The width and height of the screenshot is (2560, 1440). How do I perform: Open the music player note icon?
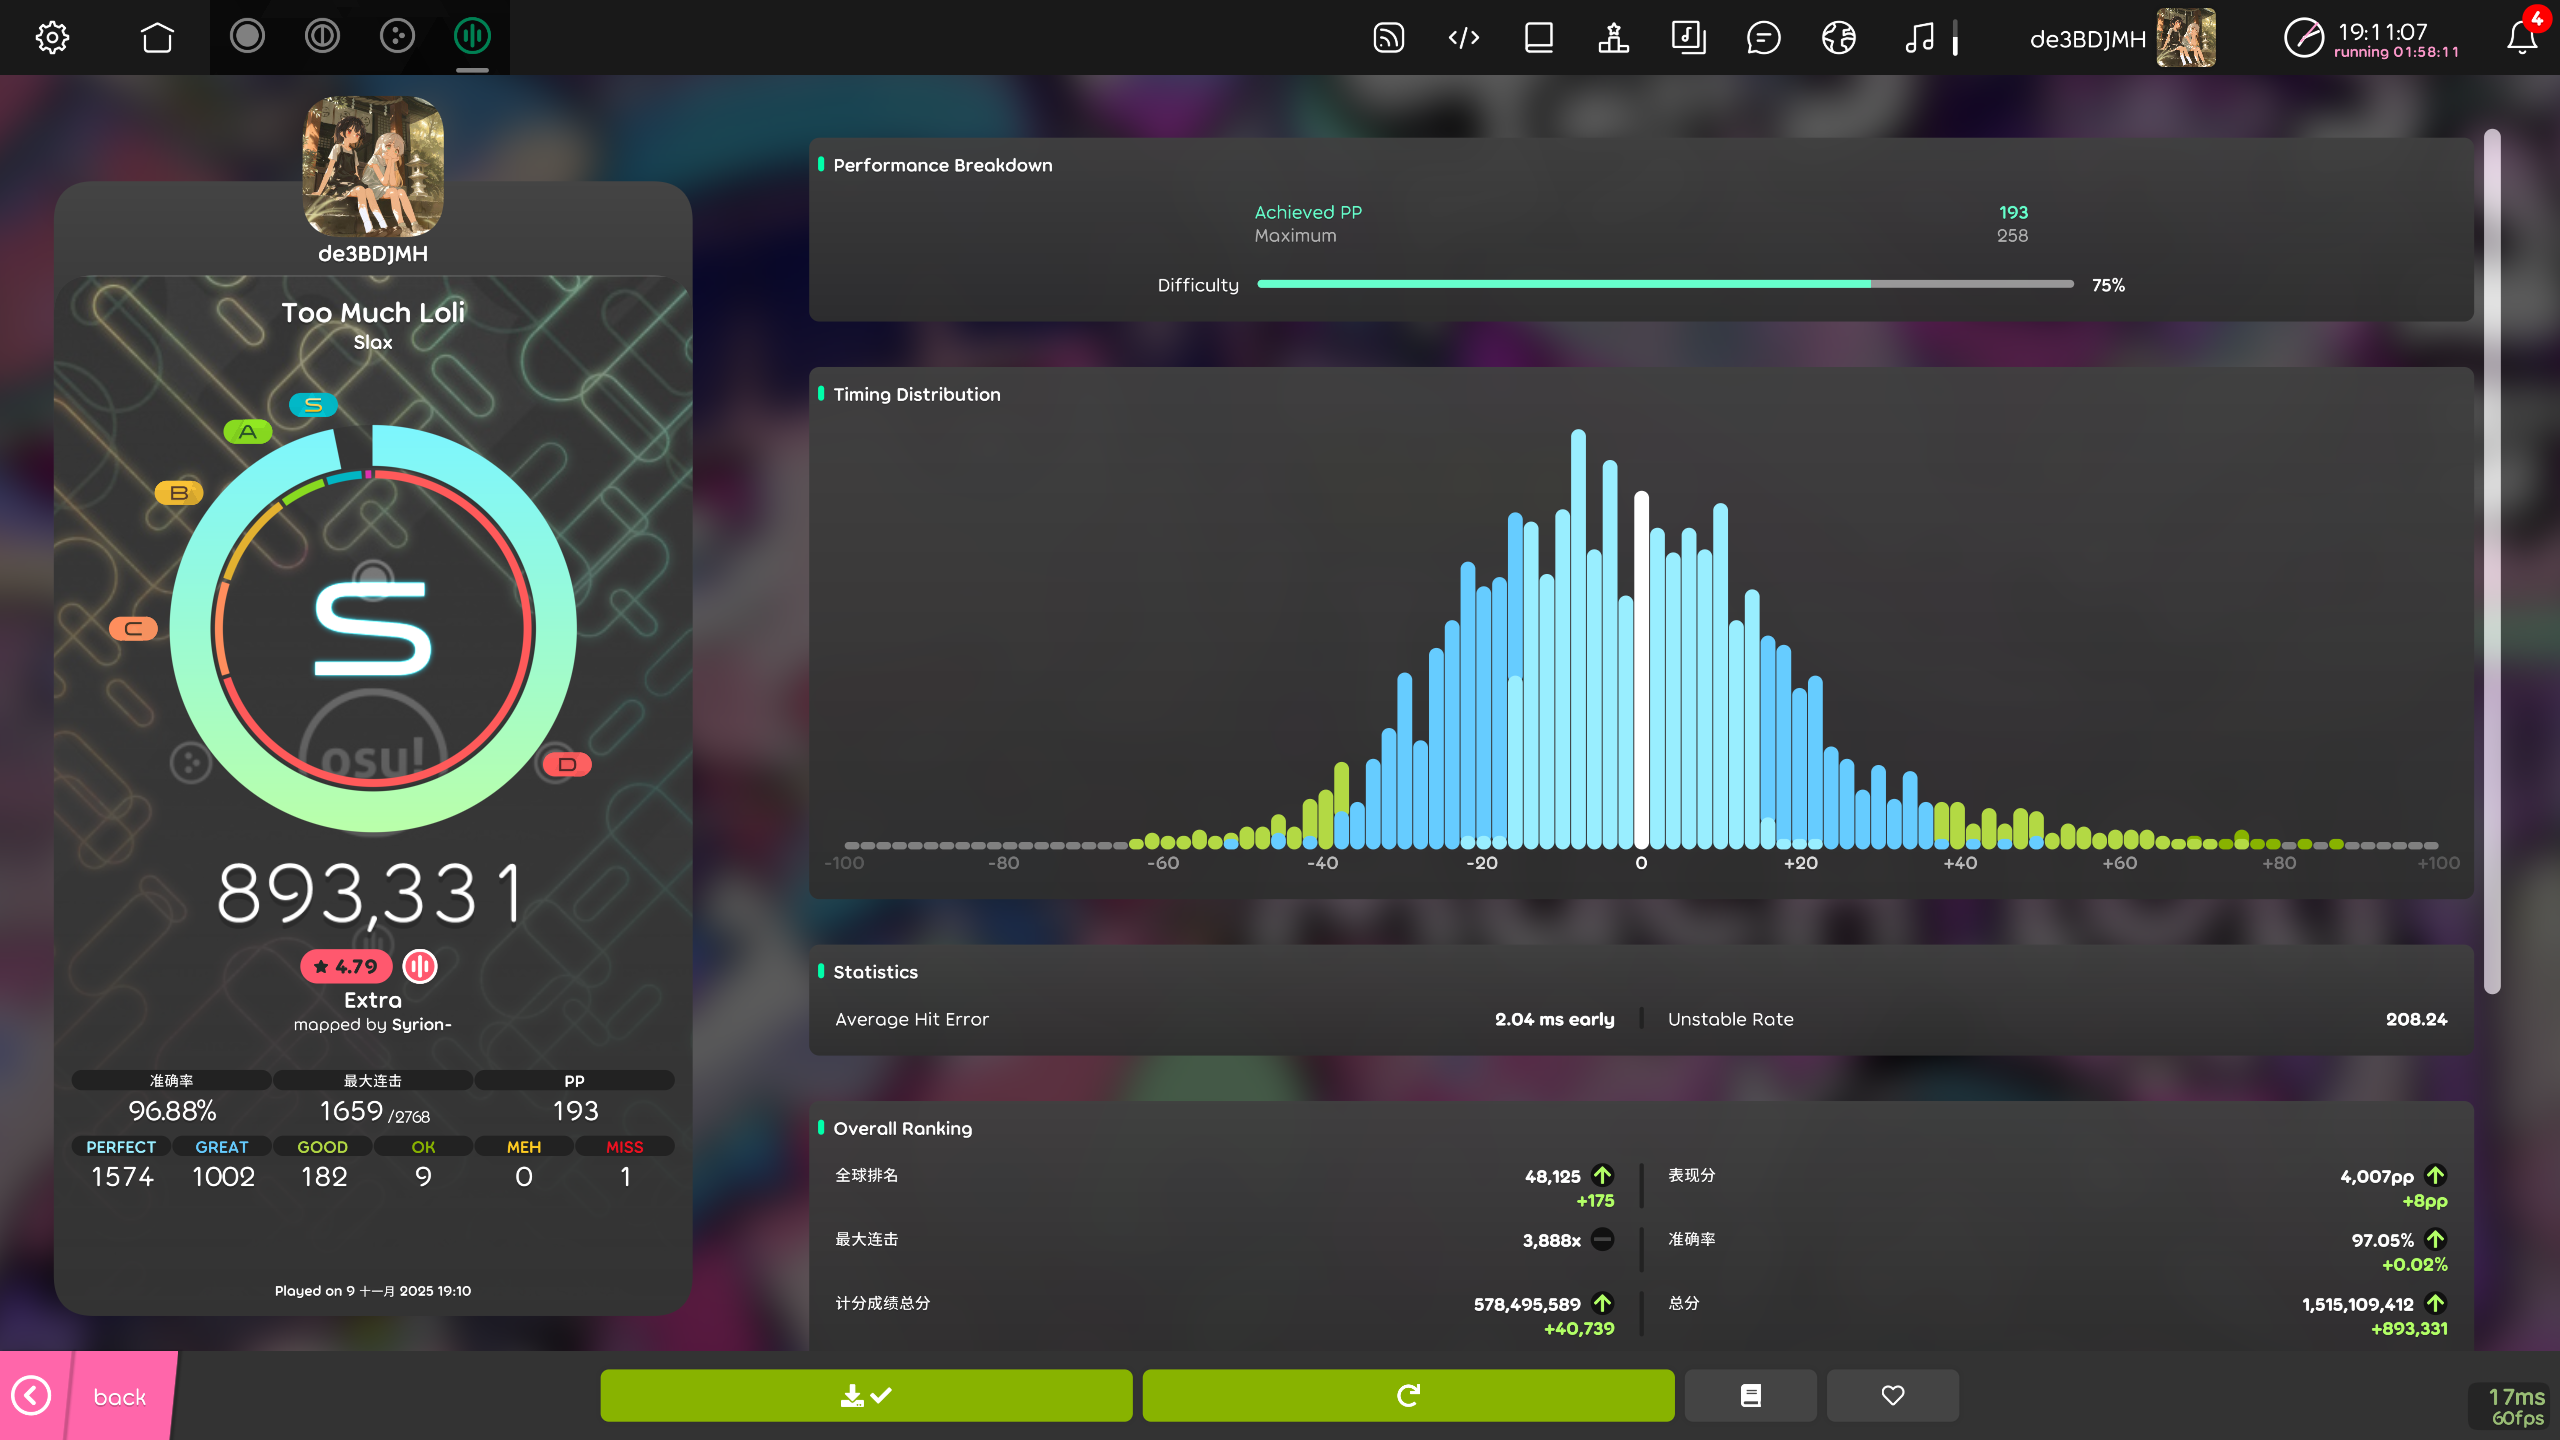[1919, 38]
